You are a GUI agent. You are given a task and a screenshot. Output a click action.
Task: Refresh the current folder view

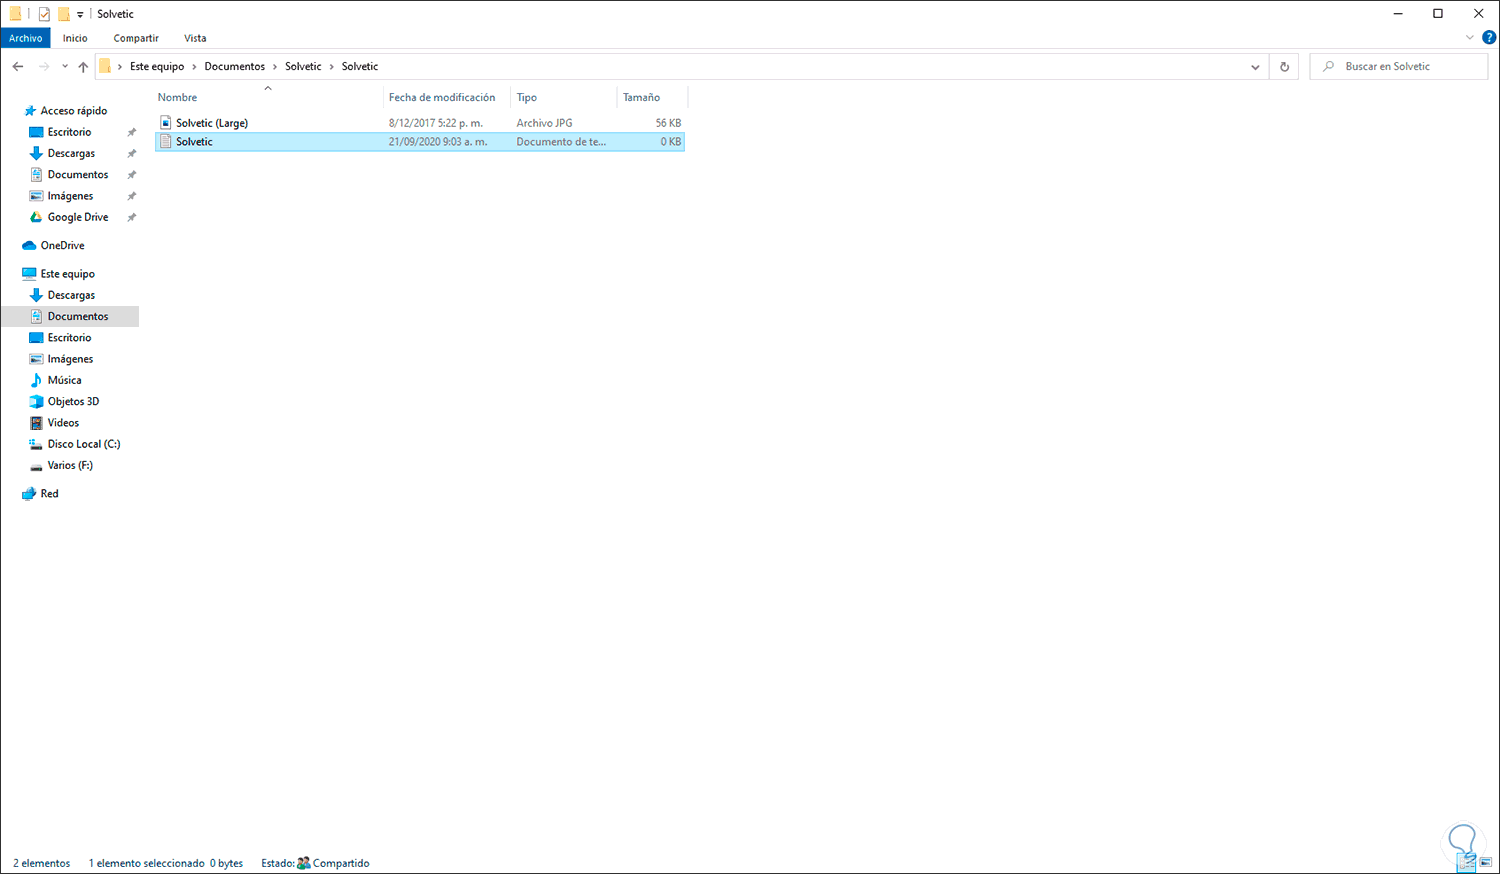[1284, 67]
